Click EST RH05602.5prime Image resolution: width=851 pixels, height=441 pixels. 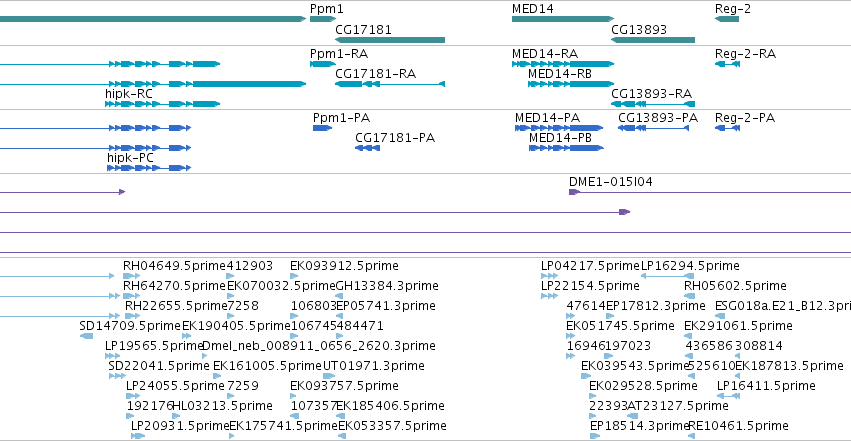735,286
